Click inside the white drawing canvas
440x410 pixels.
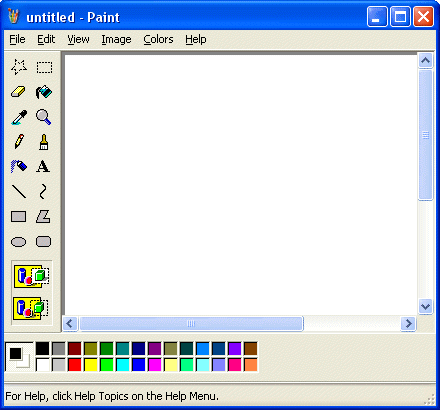[241, 185]
